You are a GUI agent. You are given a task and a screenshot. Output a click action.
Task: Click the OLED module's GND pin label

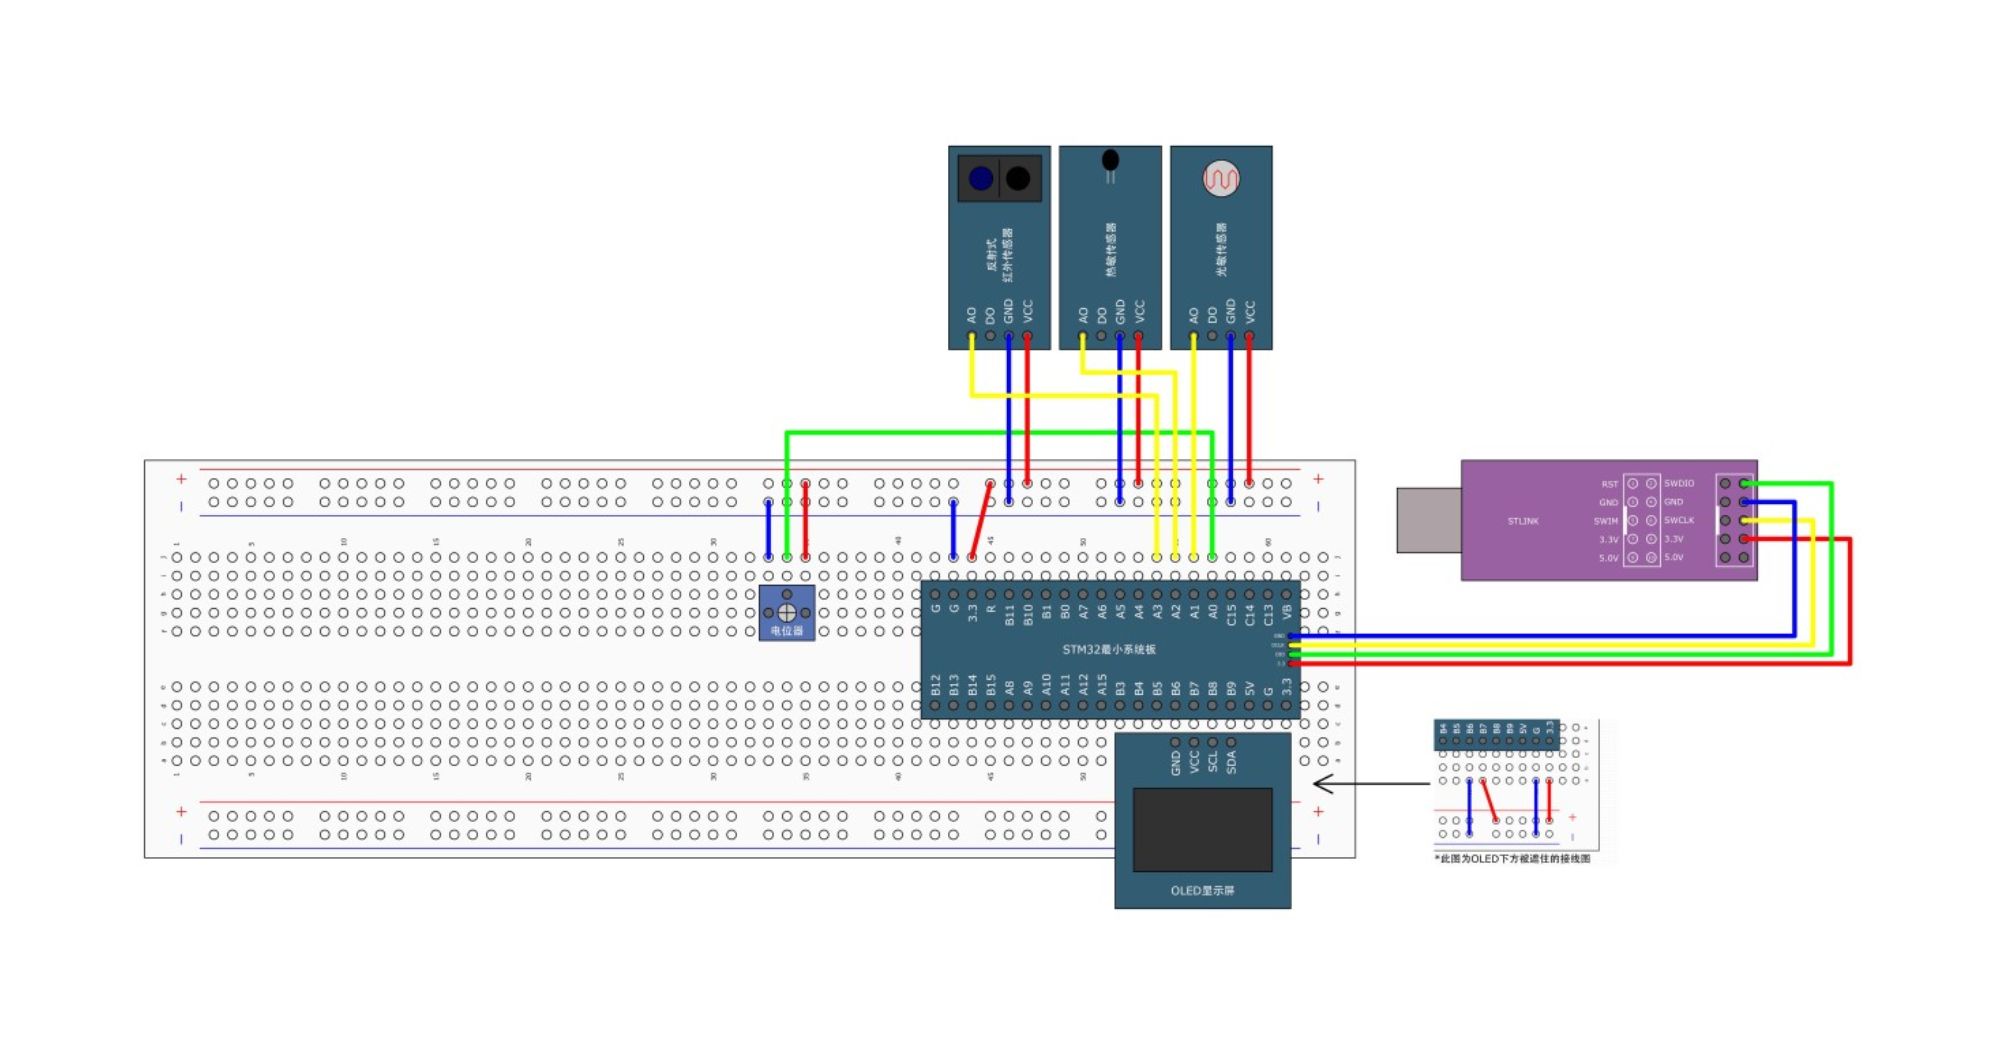click(x=1176, y=762)
